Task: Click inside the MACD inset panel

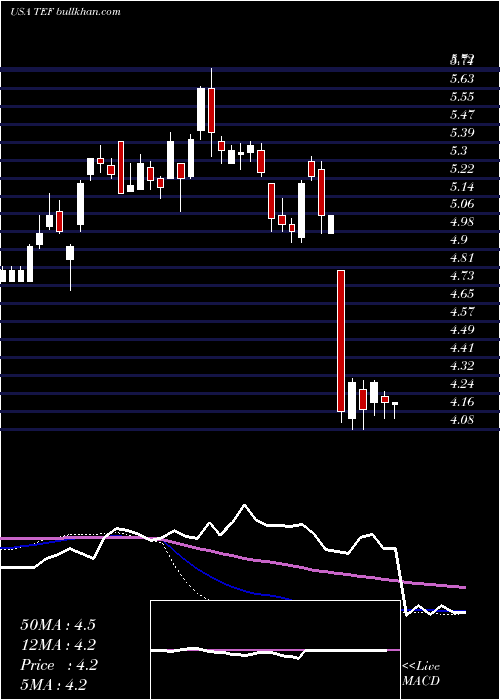Action: tap(275, 650)
